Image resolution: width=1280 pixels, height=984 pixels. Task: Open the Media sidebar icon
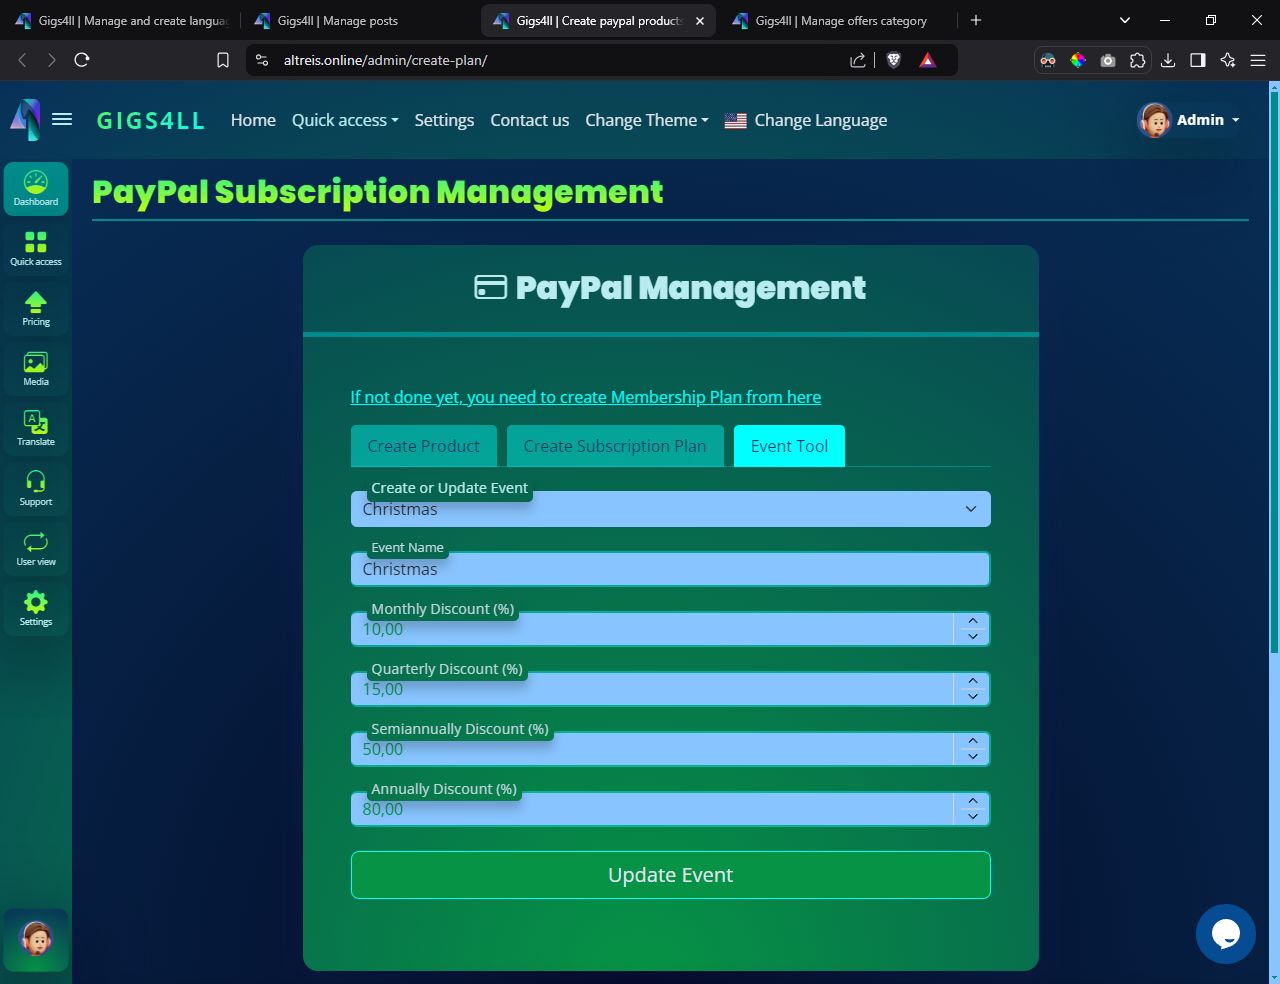pyautogui.click(x=36, y=368)
